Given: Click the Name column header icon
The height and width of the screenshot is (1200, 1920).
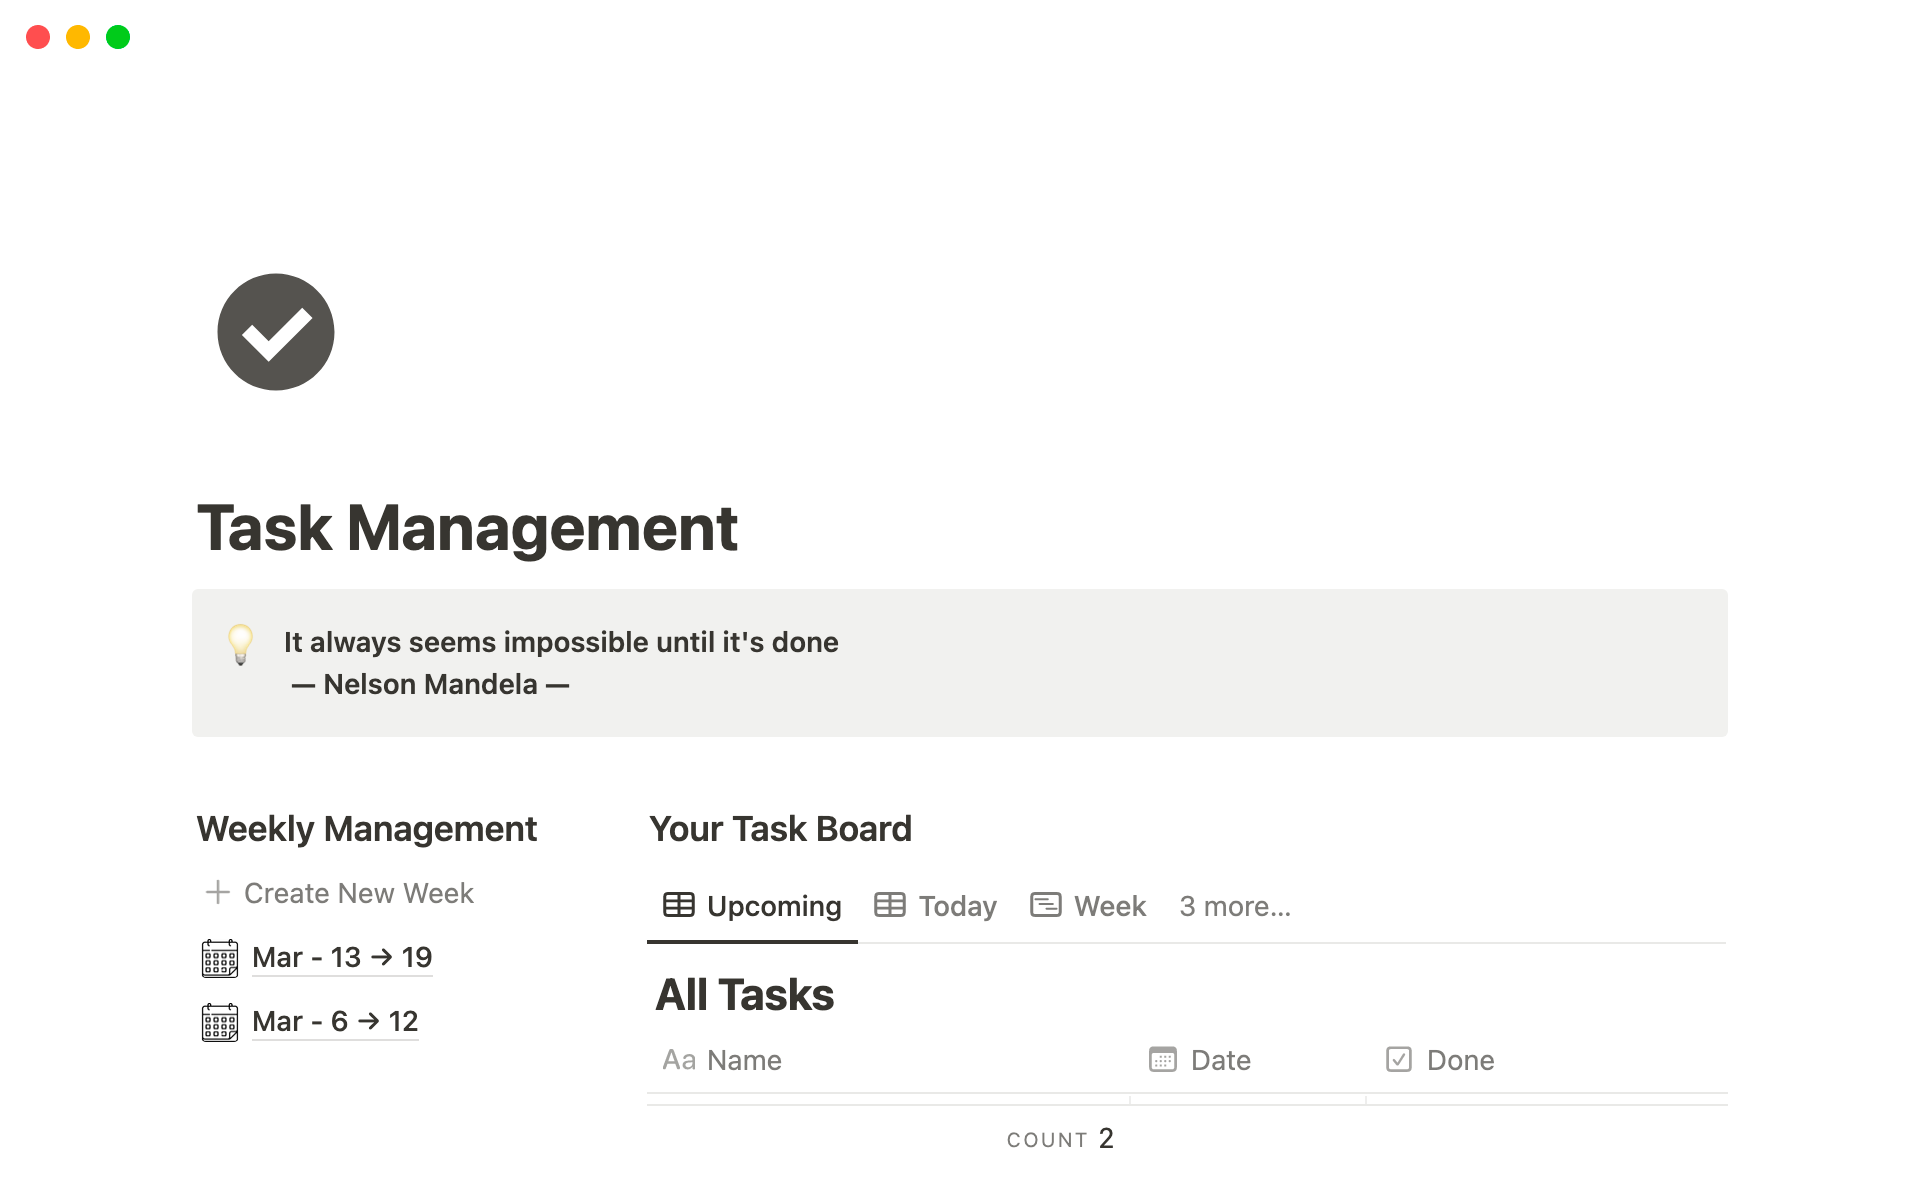Looking at the screenshot, I should pyautogui.click(x=679, y=1060).
